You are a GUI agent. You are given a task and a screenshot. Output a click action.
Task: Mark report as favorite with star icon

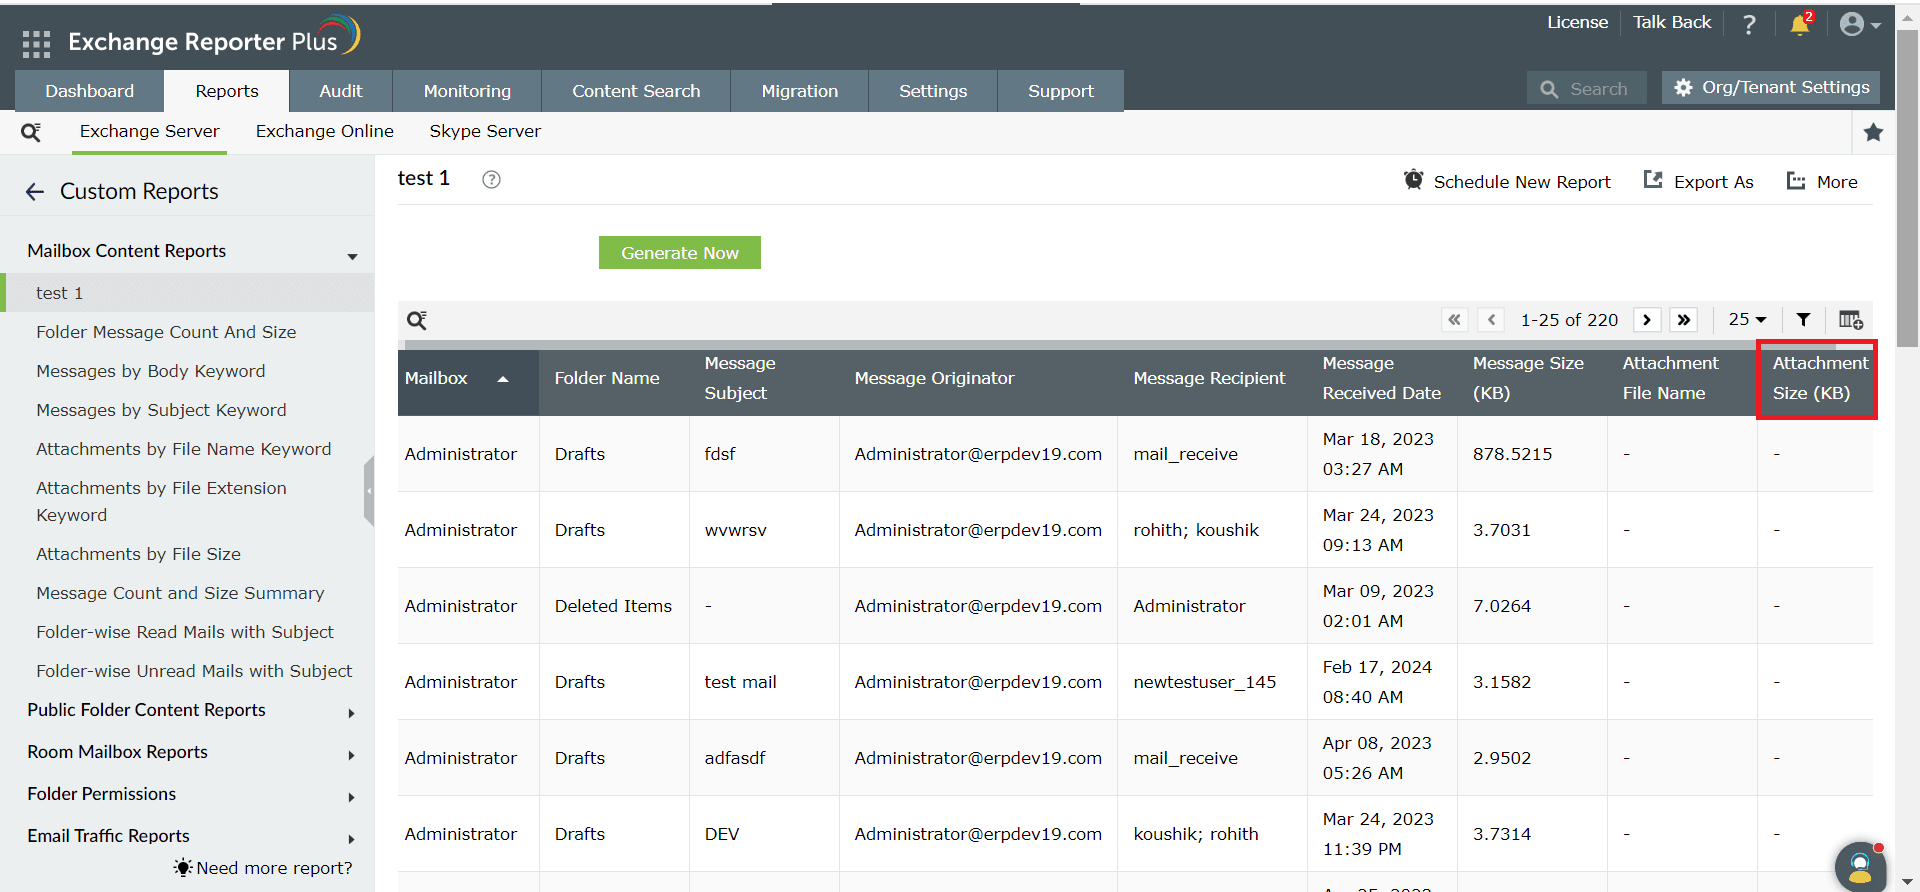point(1874,132)
